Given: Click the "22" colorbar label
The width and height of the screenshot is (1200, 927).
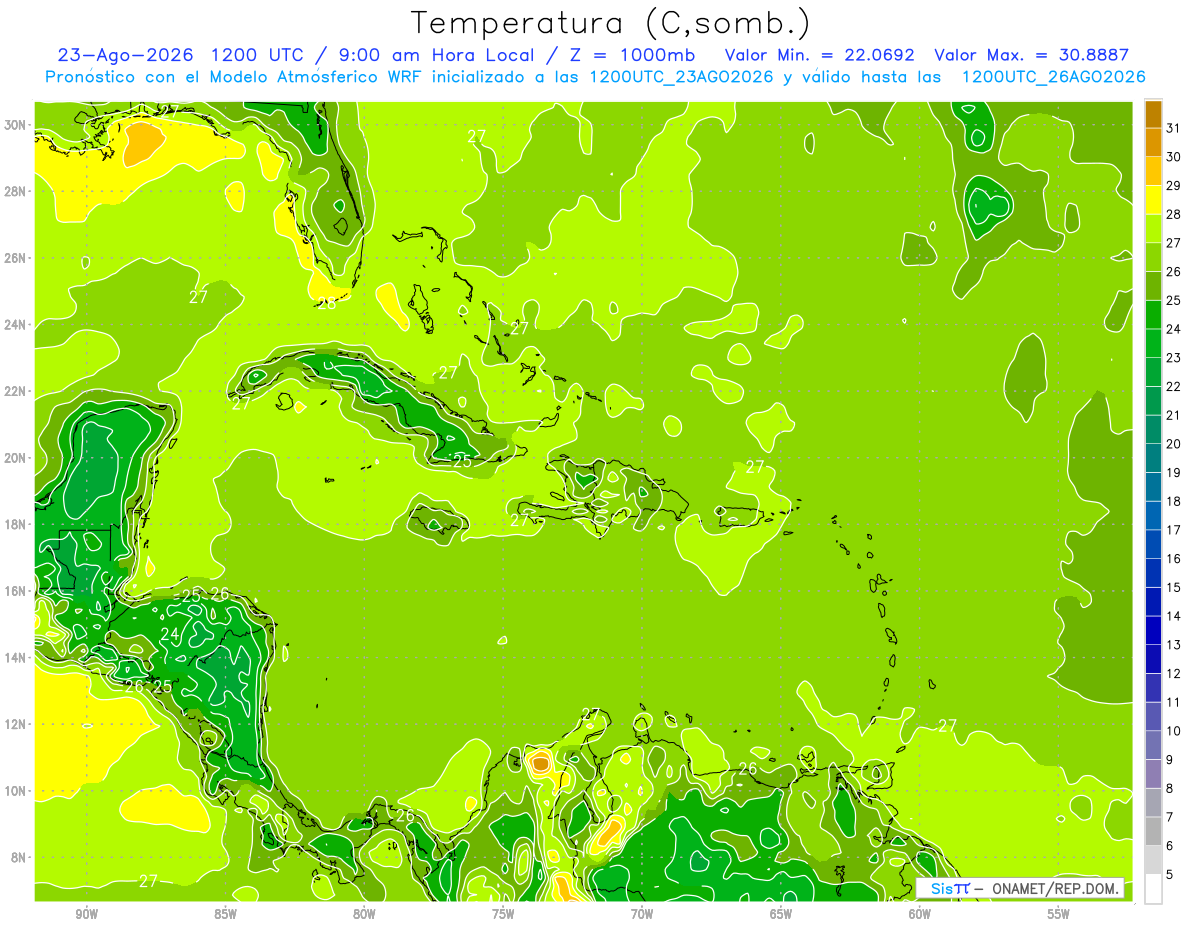Looking at the screenshot, I should tap(1174, 386).
